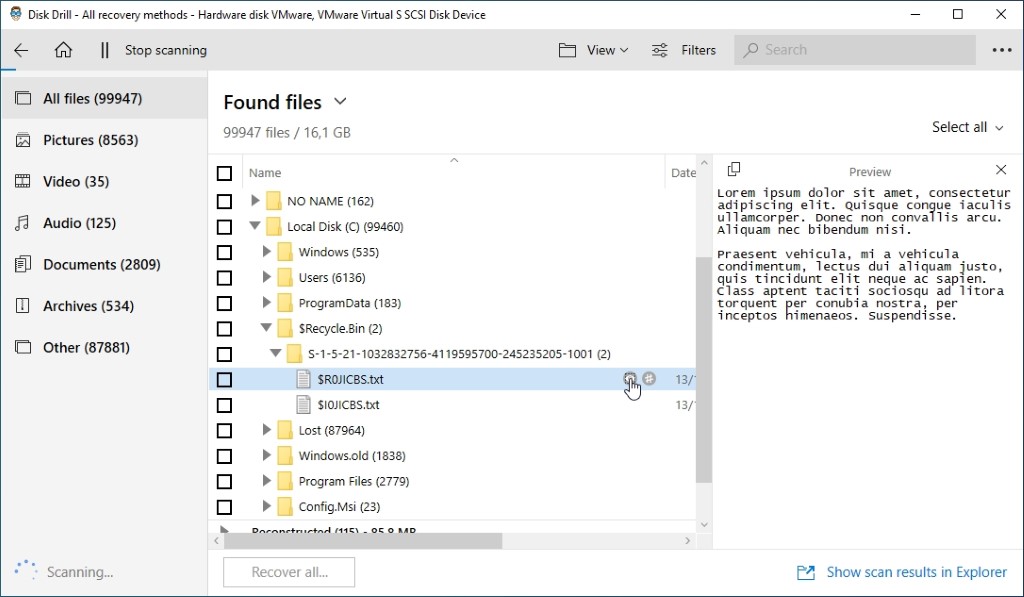The width and height of the screenshot is (1024, 597).
Task: Select the Pictures (8563) category
Action: coord(104,140)
